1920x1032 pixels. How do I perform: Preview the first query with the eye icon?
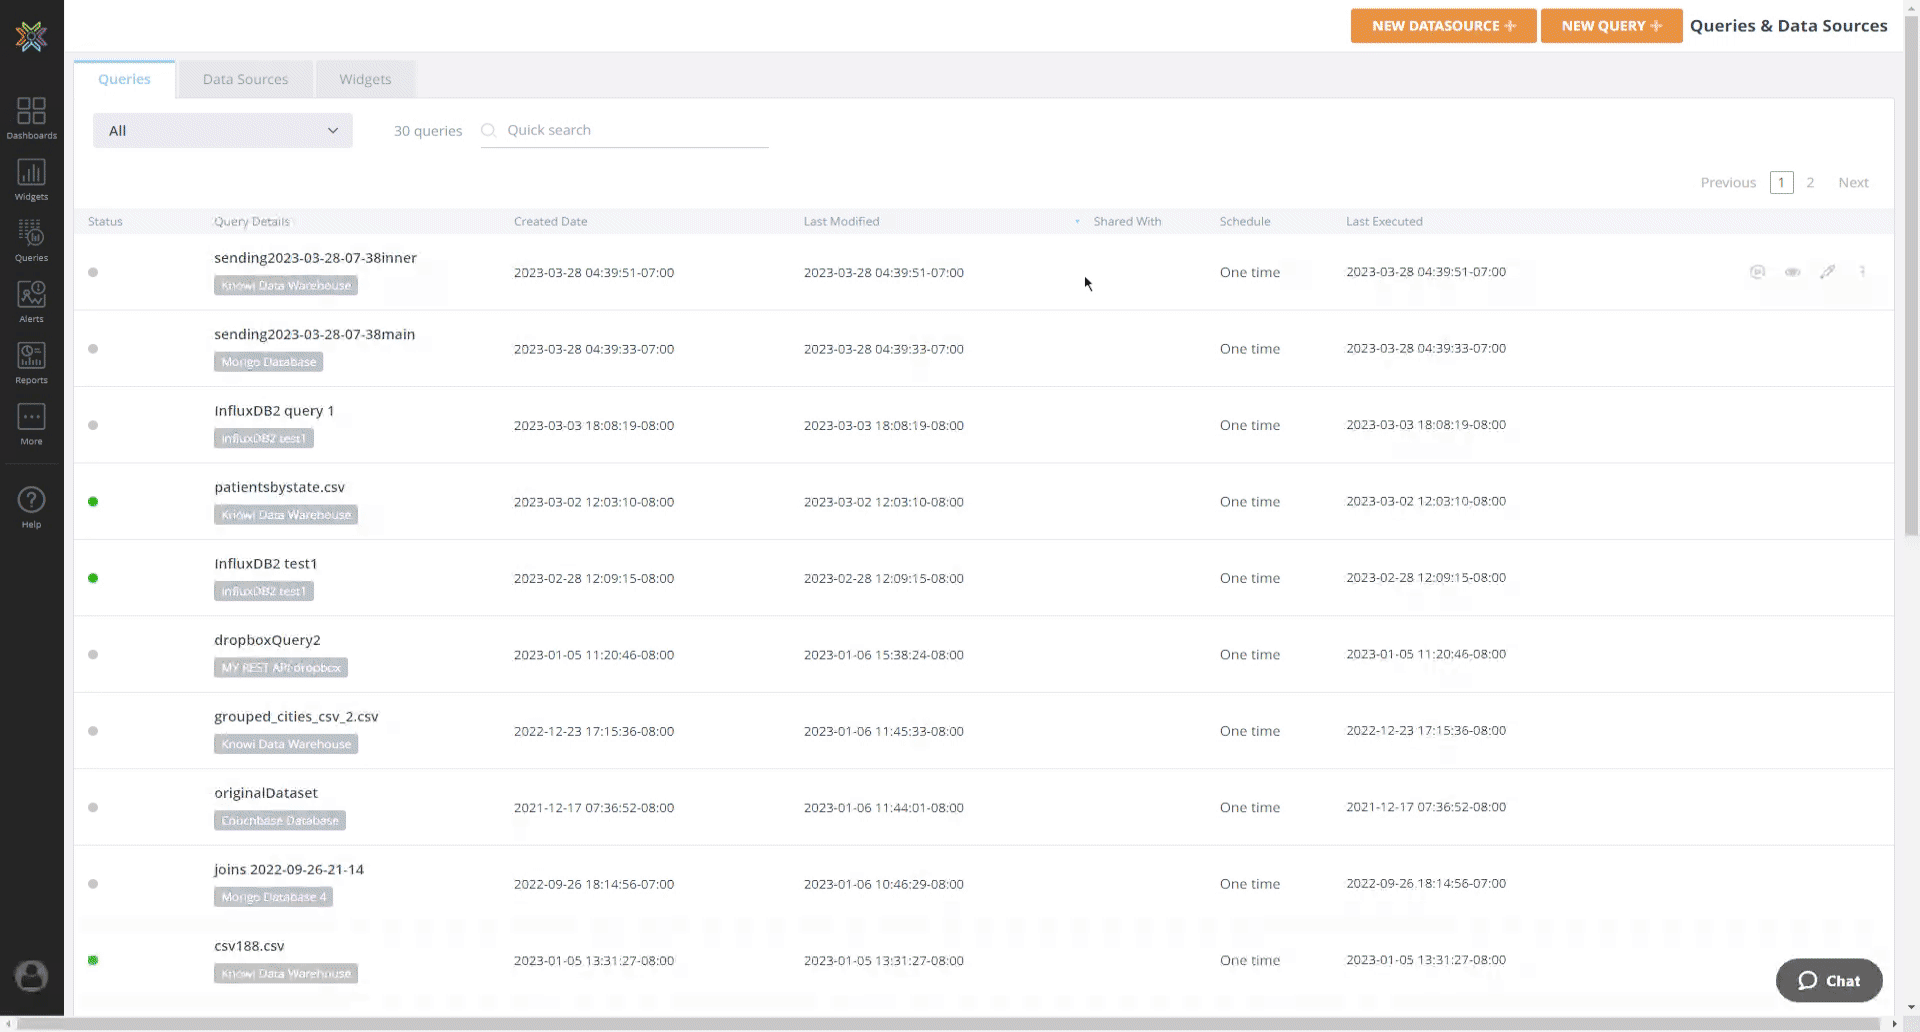(1792, 272)
